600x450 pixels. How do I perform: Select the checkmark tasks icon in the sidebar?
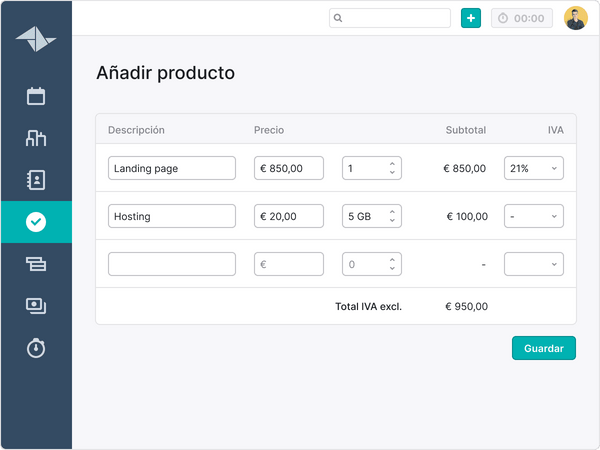[36, 222]
